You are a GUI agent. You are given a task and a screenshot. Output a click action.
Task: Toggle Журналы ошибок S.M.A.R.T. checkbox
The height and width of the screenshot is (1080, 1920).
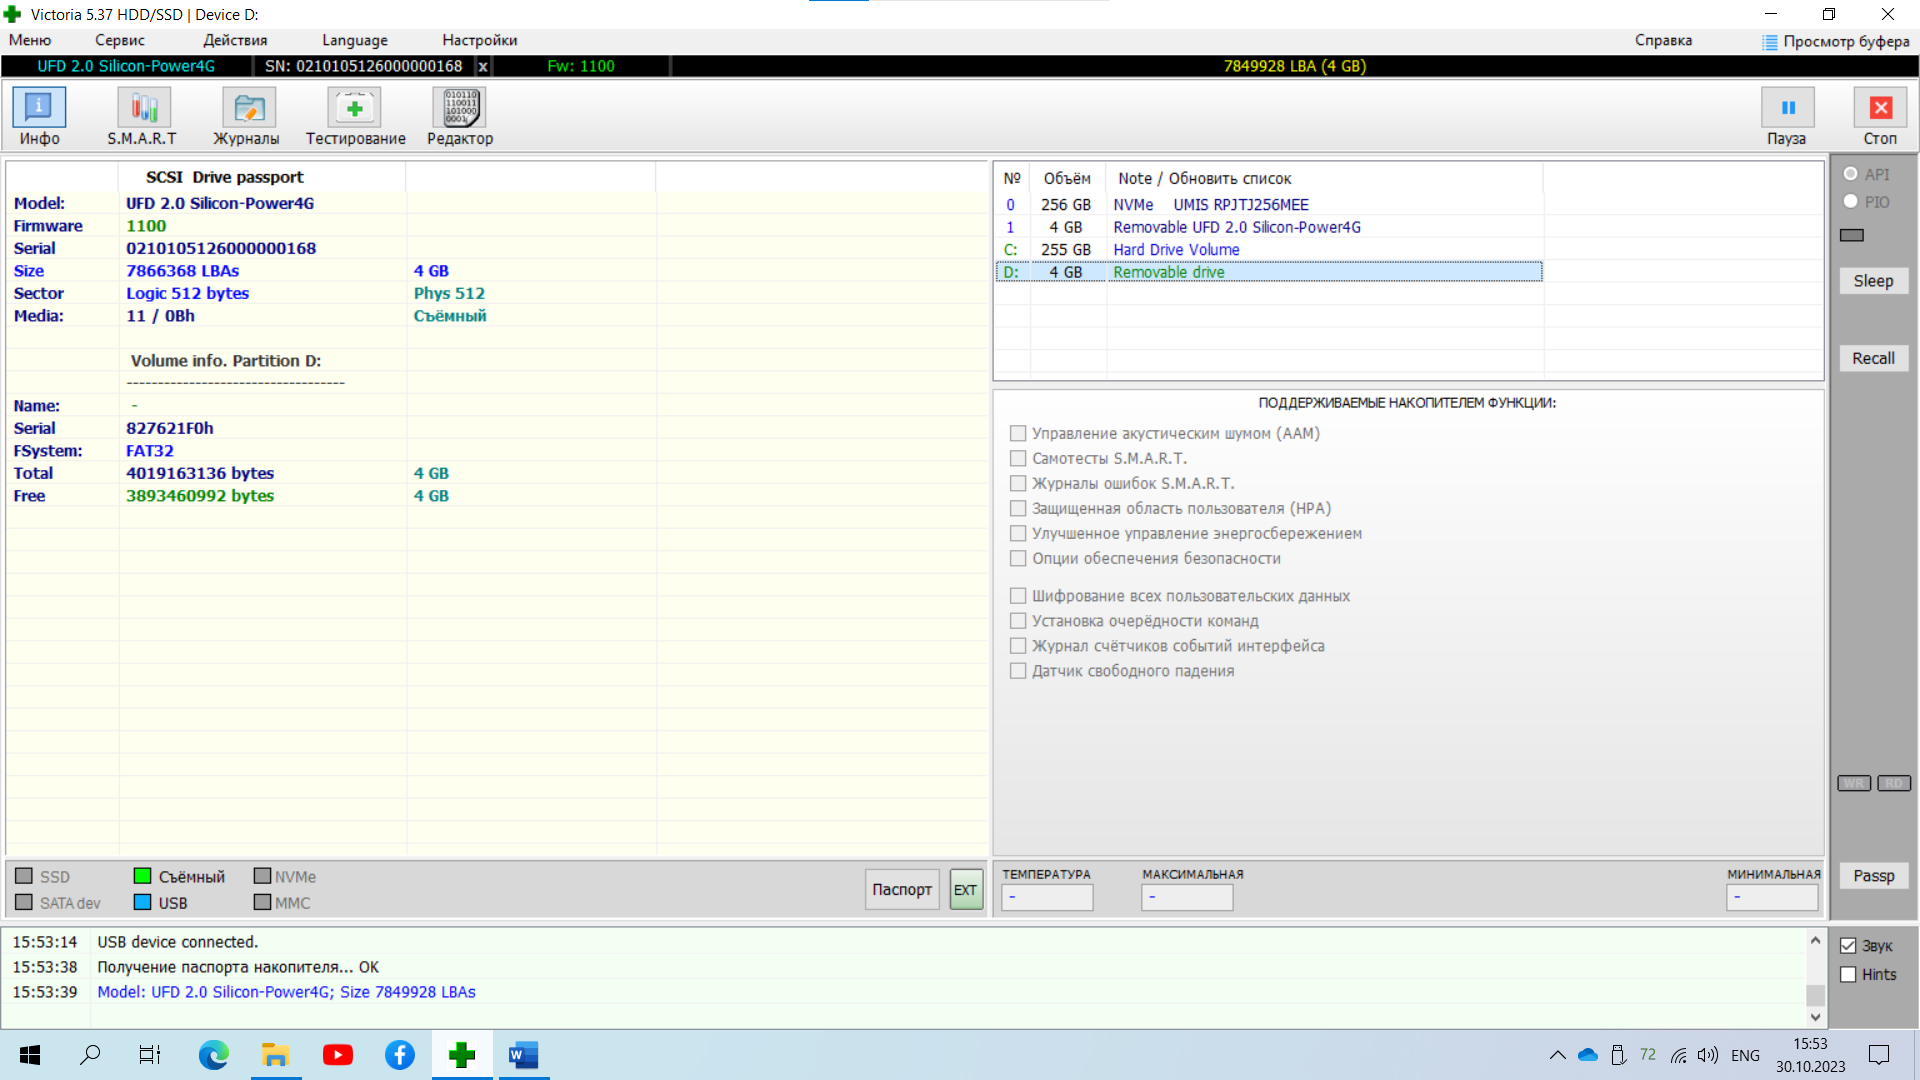click(x=1018, y=483)
